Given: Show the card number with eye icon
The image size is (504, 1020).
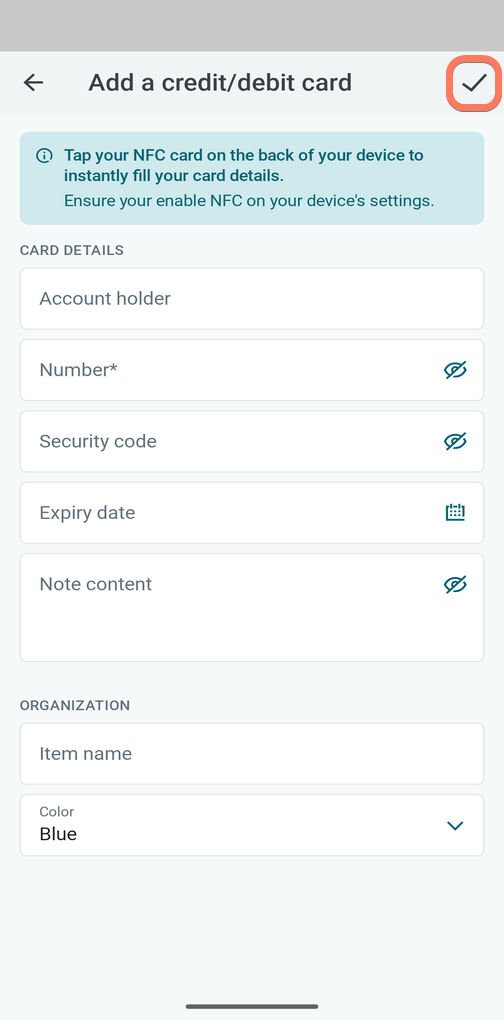Looking at the screenshot, I should (x=455, y=370).
